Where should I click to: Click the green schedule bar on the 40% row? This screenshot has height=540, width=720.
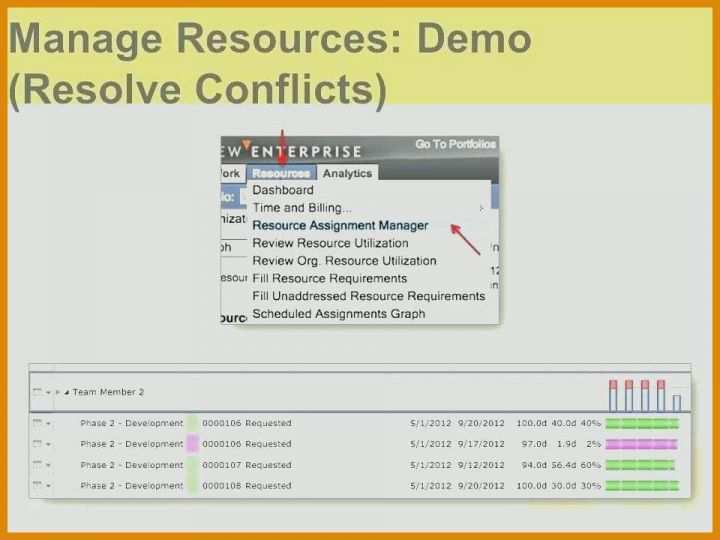point(642,423)
